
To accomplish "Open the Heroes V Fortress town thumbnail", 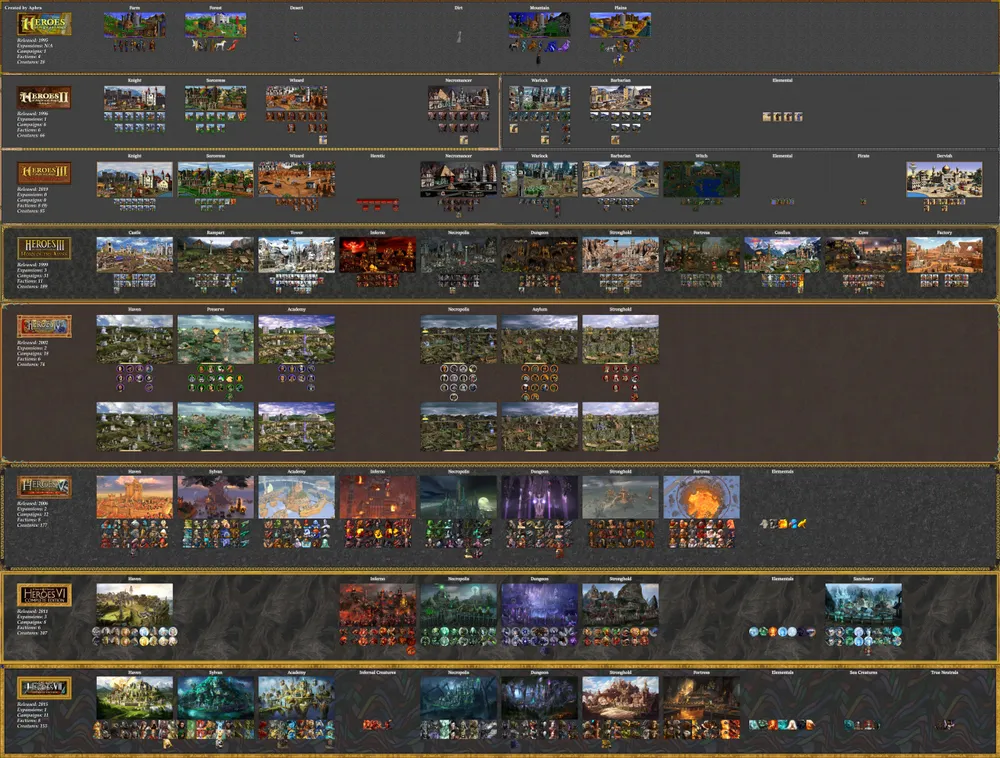I will click(x=701, y=497).
